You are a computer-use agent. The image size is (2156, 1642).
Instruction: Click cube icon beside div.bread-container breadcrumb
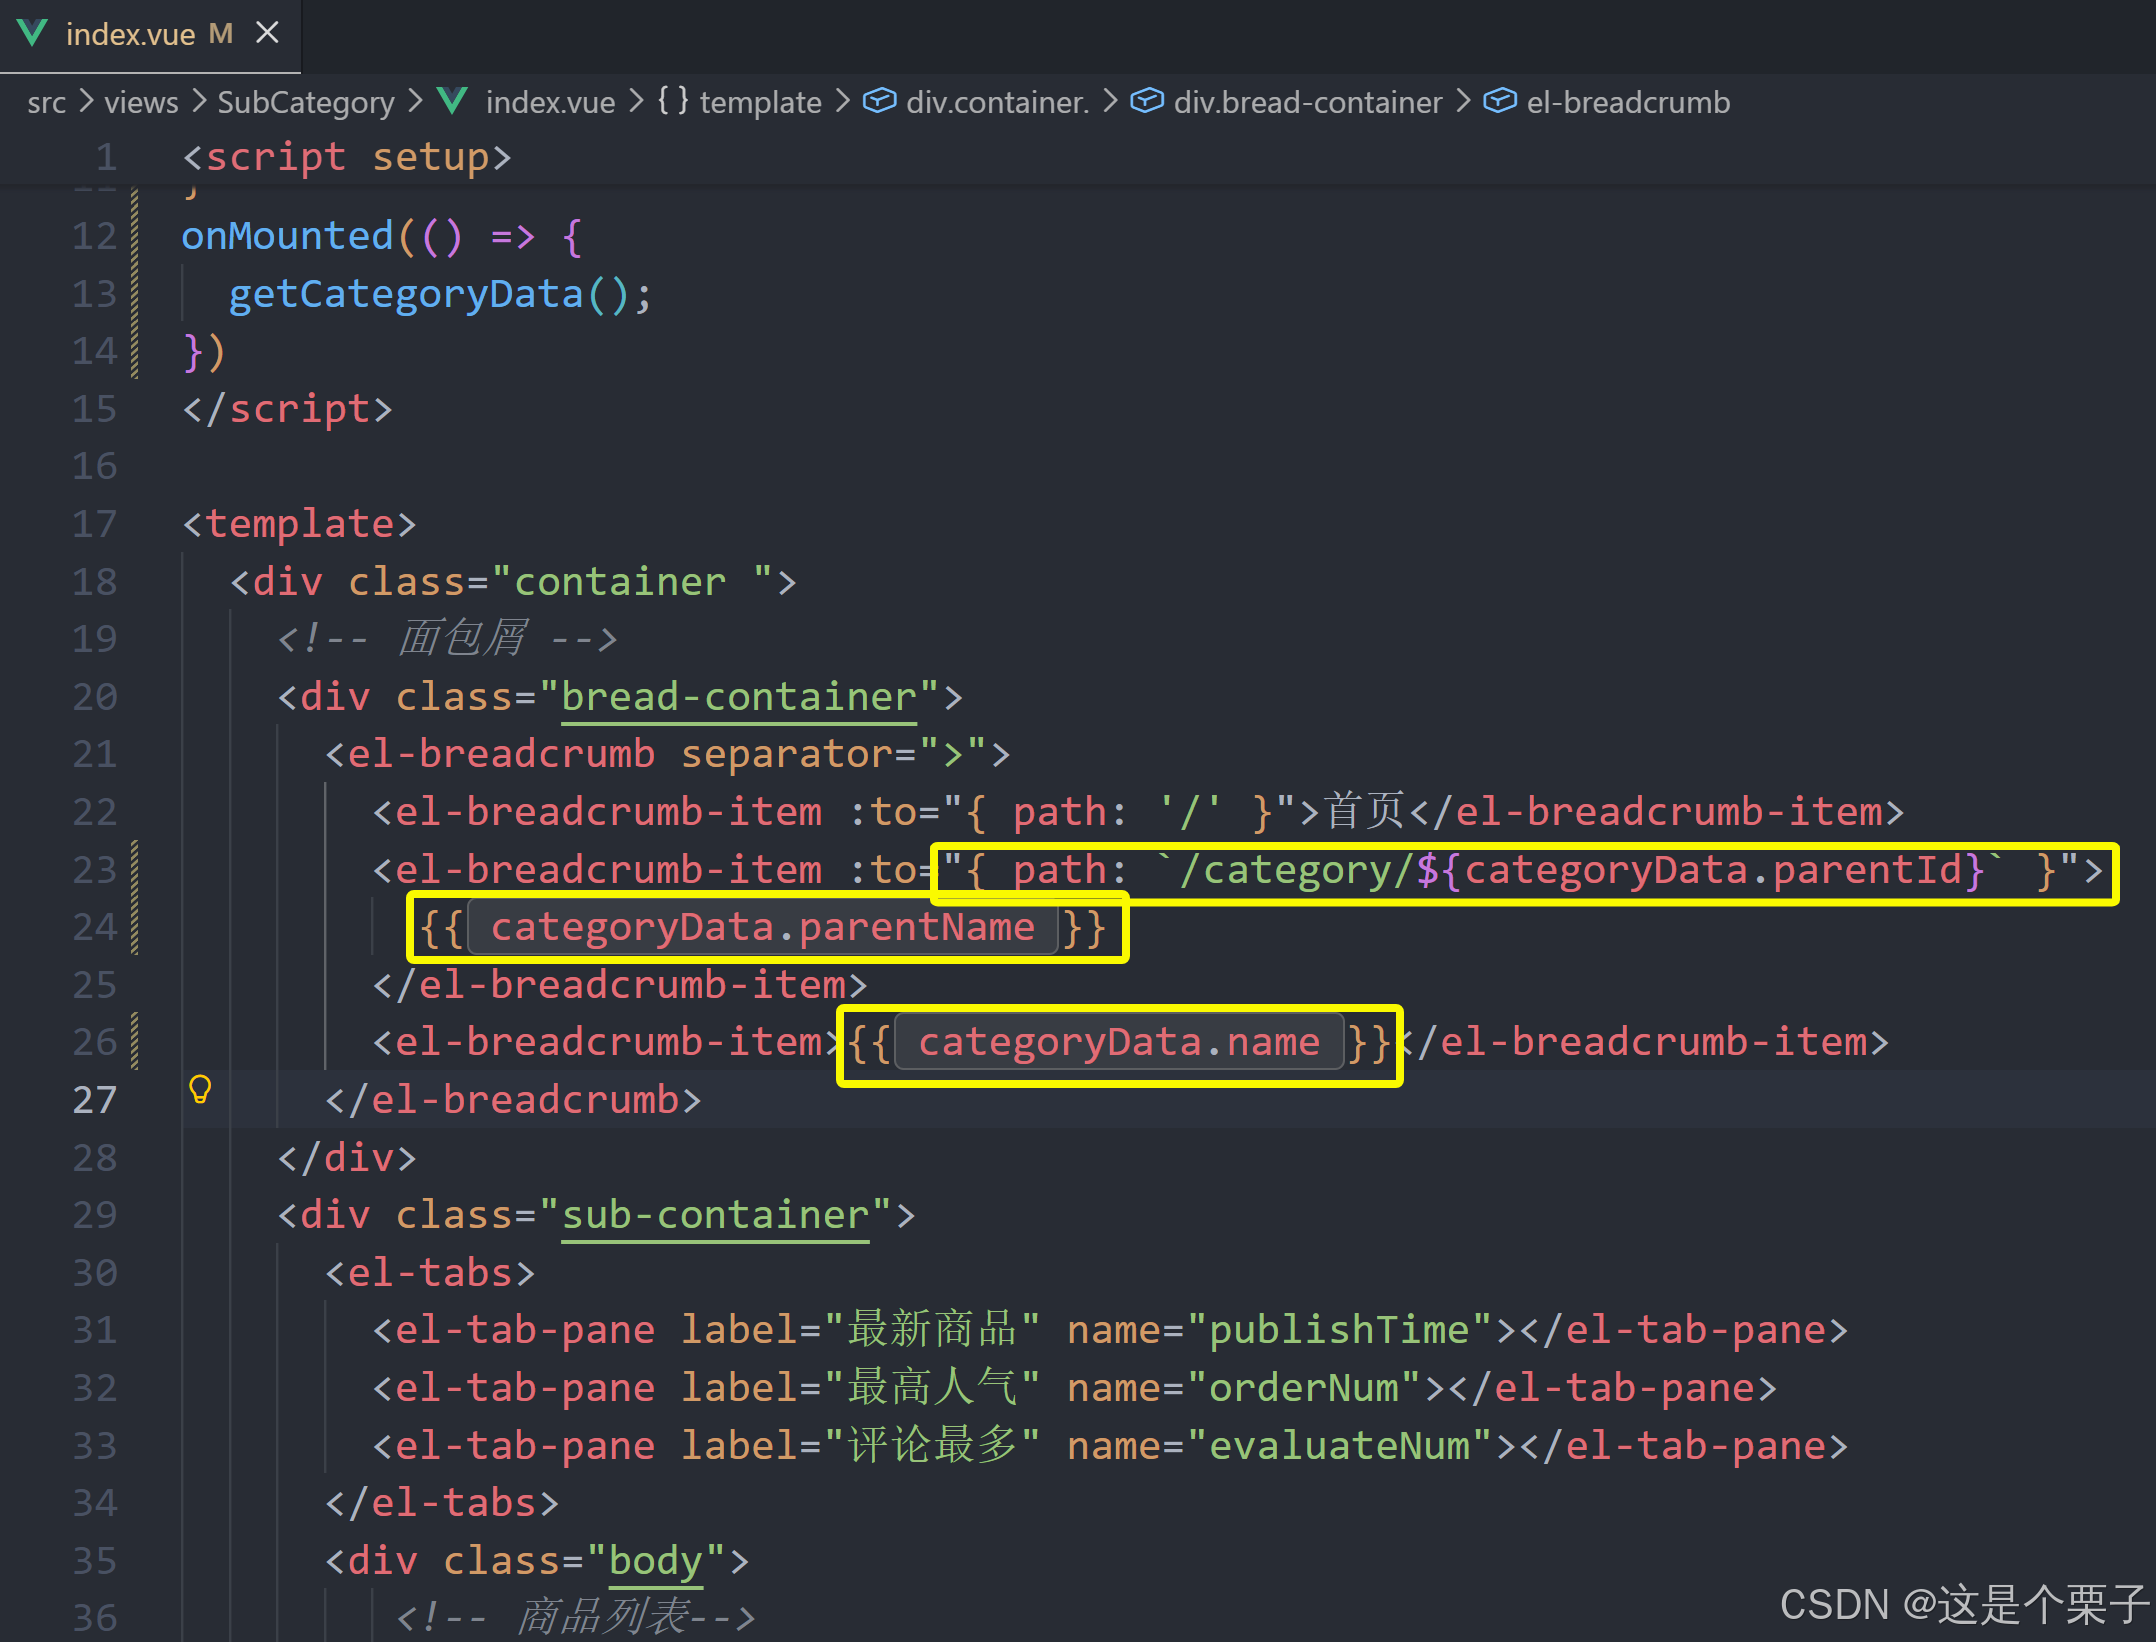coord(1147,101)
